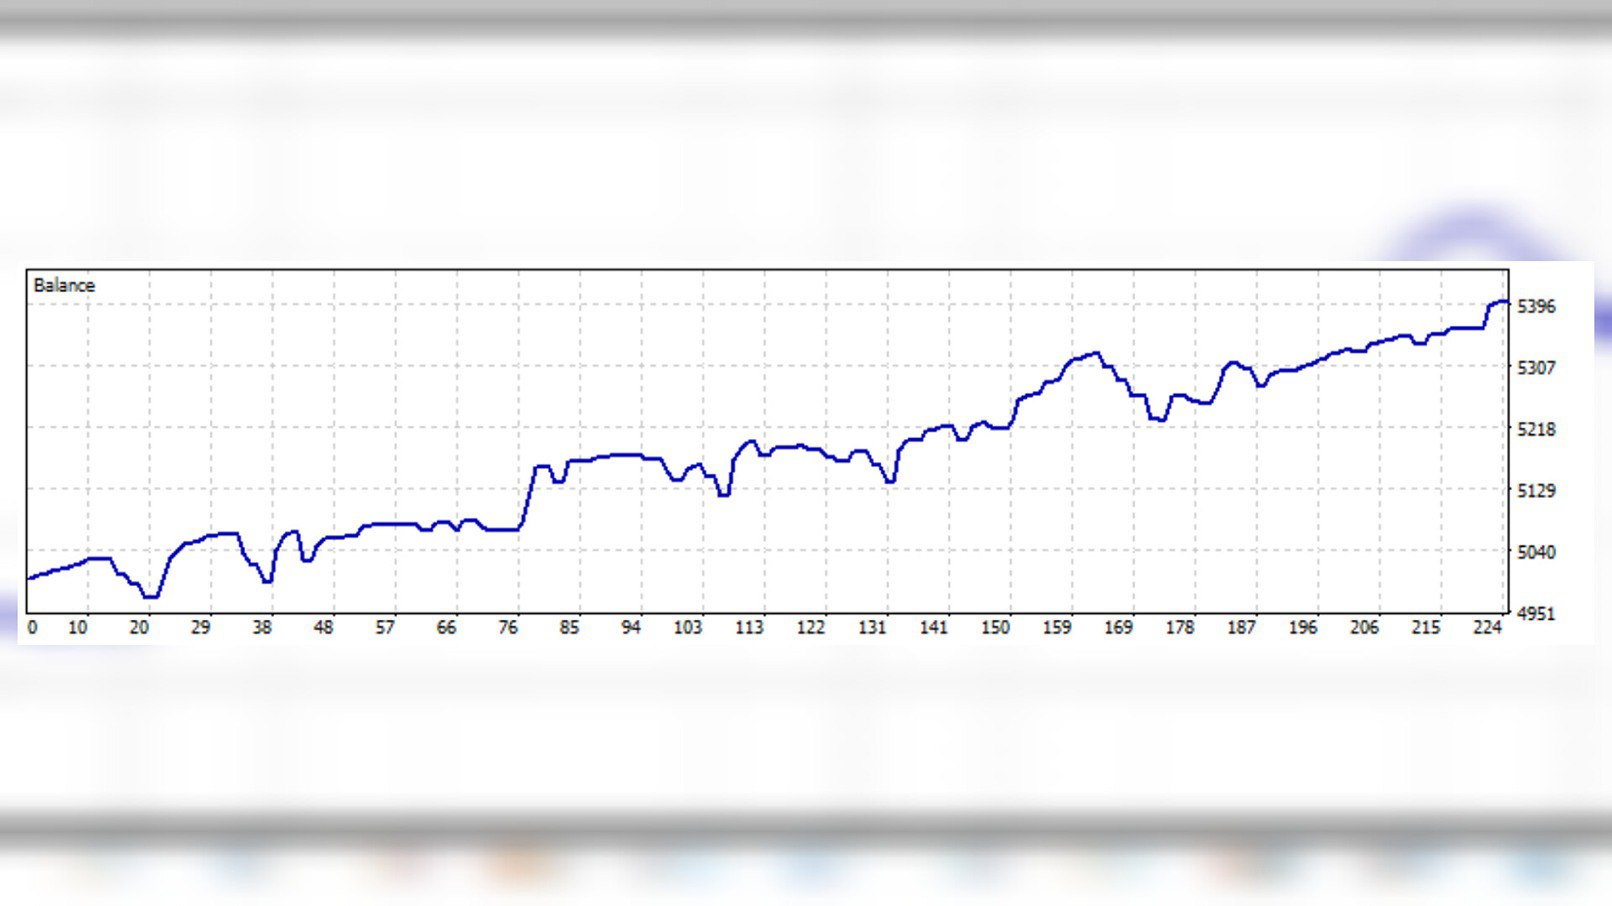The height and width of the screenshot is (906, 1612).
Task: Click the 131 label on trade axis
Action: click(872, 627)
